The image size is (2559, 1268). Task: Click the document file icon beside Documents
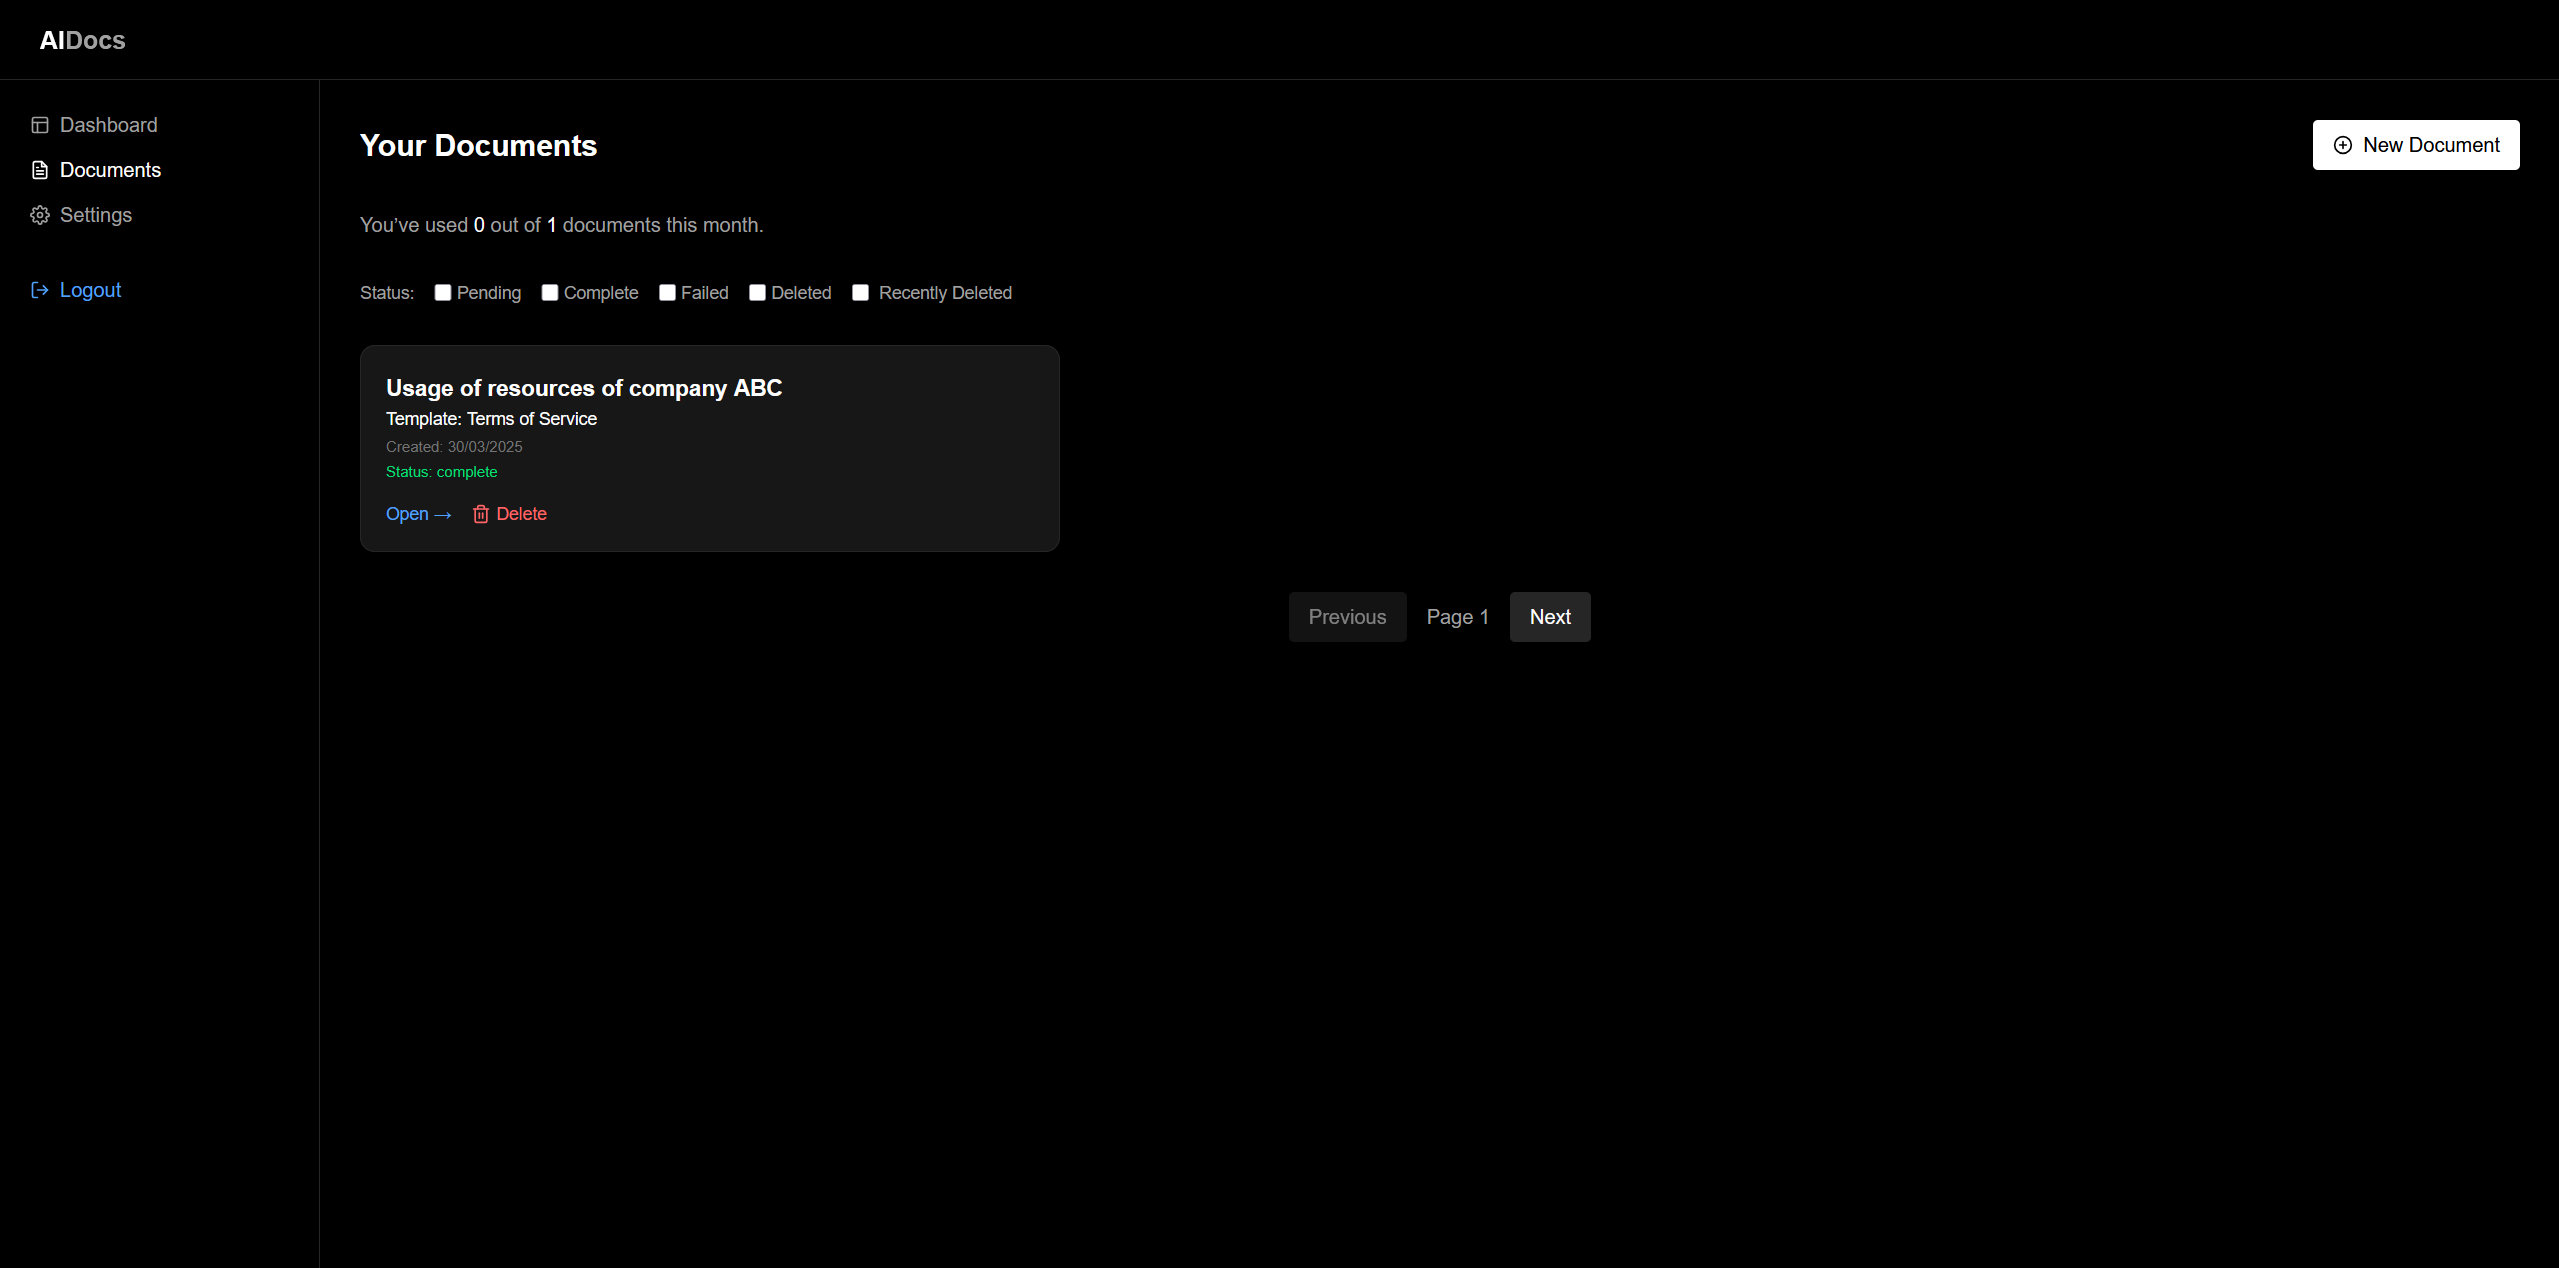40,169
